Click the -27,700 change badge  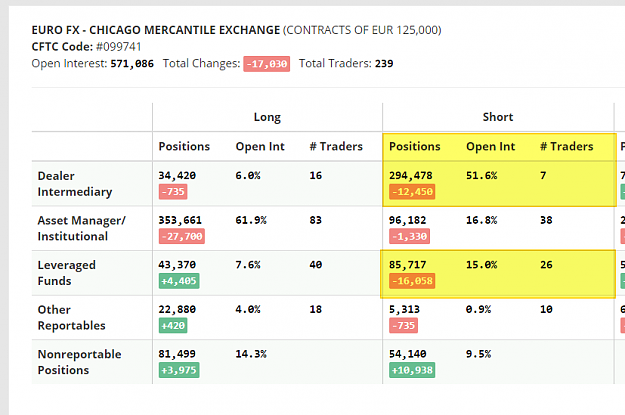point(182,236)
